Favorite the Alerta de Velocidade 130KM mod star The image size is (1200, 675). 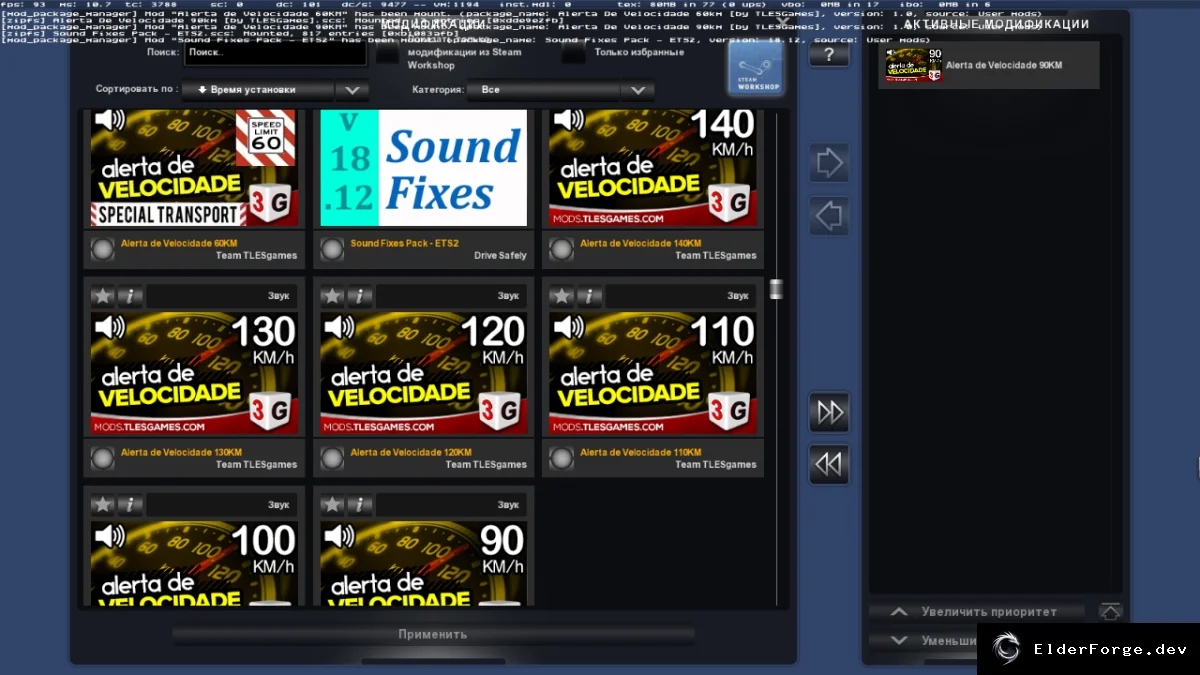[x=103, y=296]
